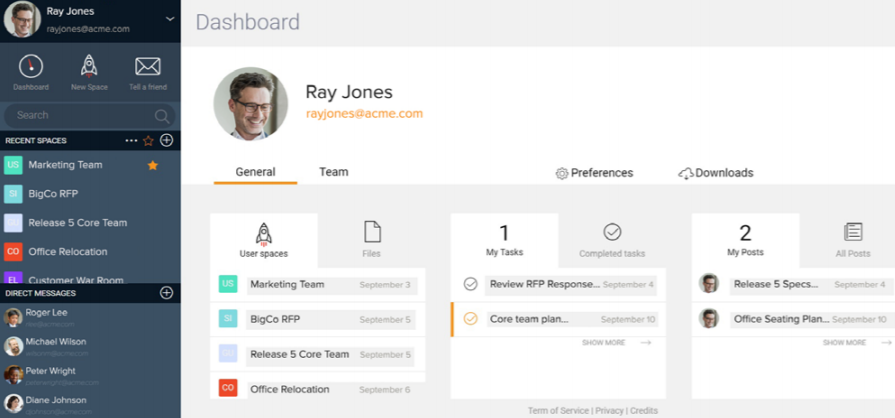Click the add button beside Recent Spaces
This screenshot has height=418, width=895.
point(167,140)
